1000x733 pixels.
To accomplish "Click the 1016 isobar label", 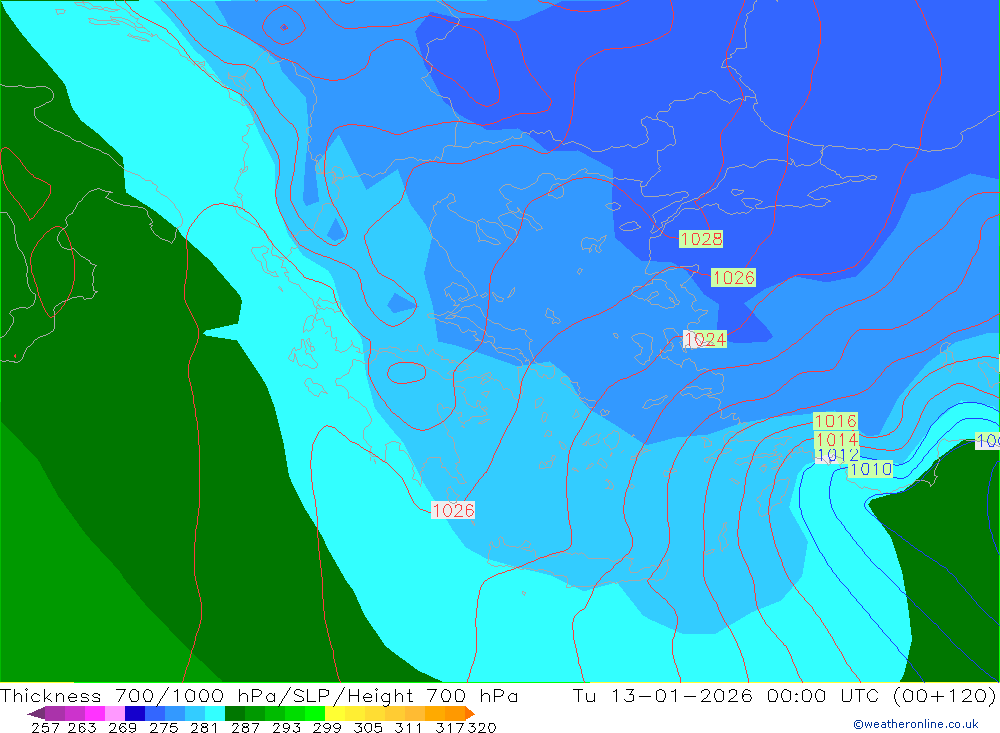I will click(835, 421).
